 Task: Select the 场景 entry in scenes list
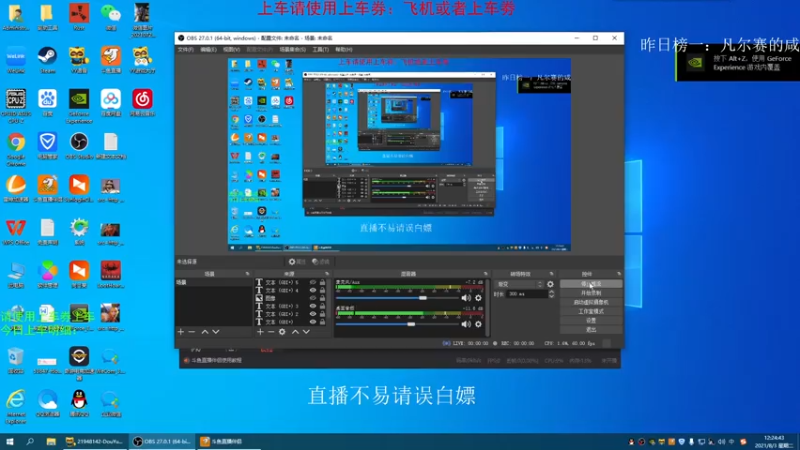[x=213, y=282]
